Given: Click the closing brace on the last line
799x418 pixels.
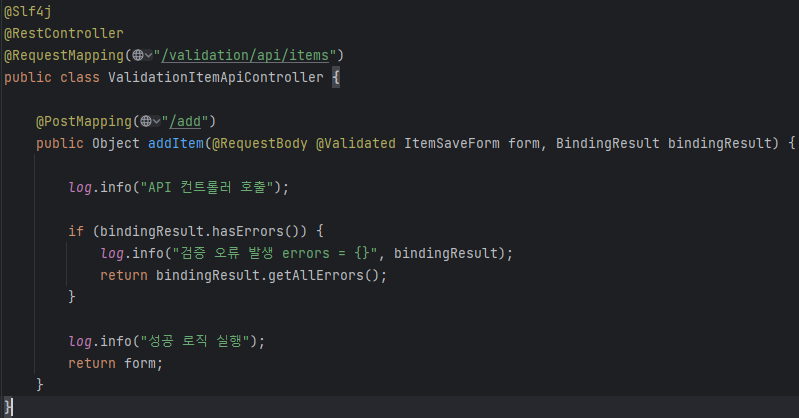Looking at the screenshot, I should tap(8, 407).
